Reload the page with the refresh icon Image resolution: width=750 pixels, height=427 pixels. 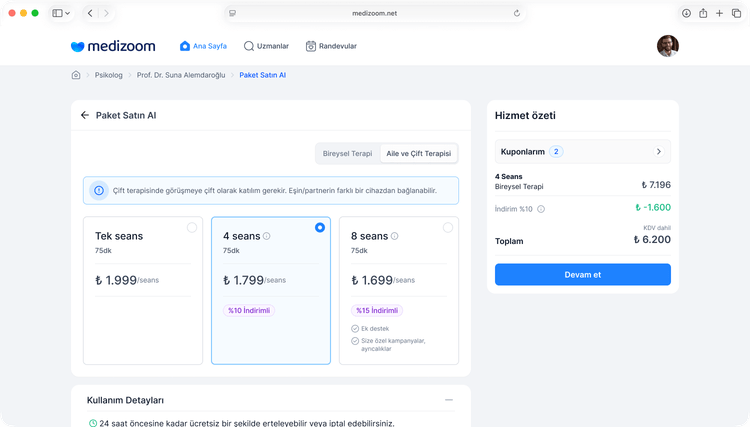(x=517, y=13)
